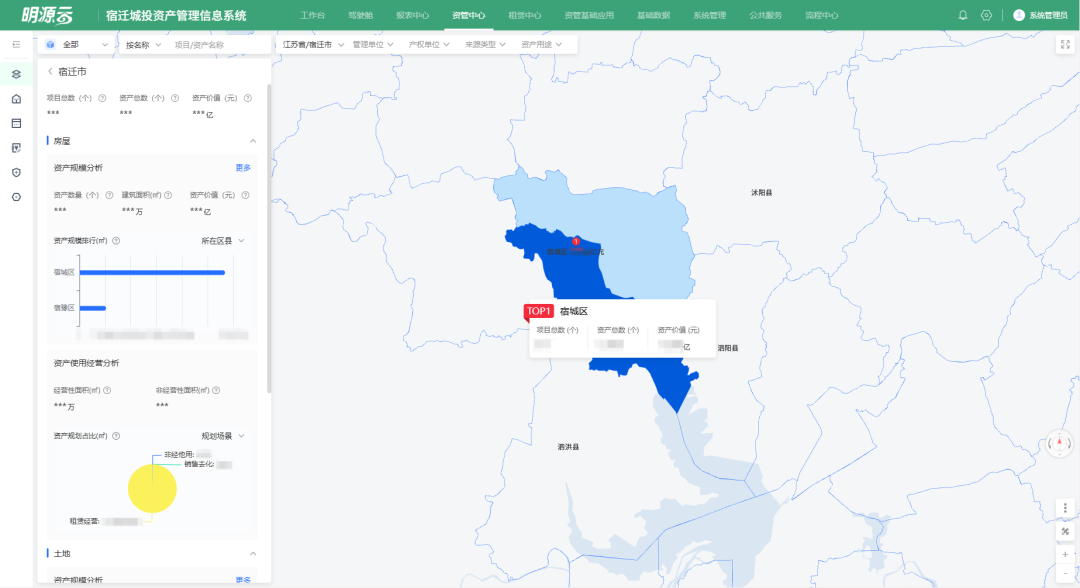Open the 所在区县 ranking dropdown
The image size is (1080, 588).
(223, 241)
